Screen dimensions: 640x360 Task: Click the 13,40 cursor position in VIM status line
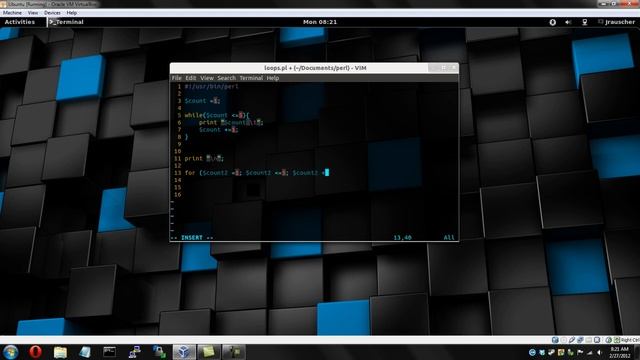402,238
